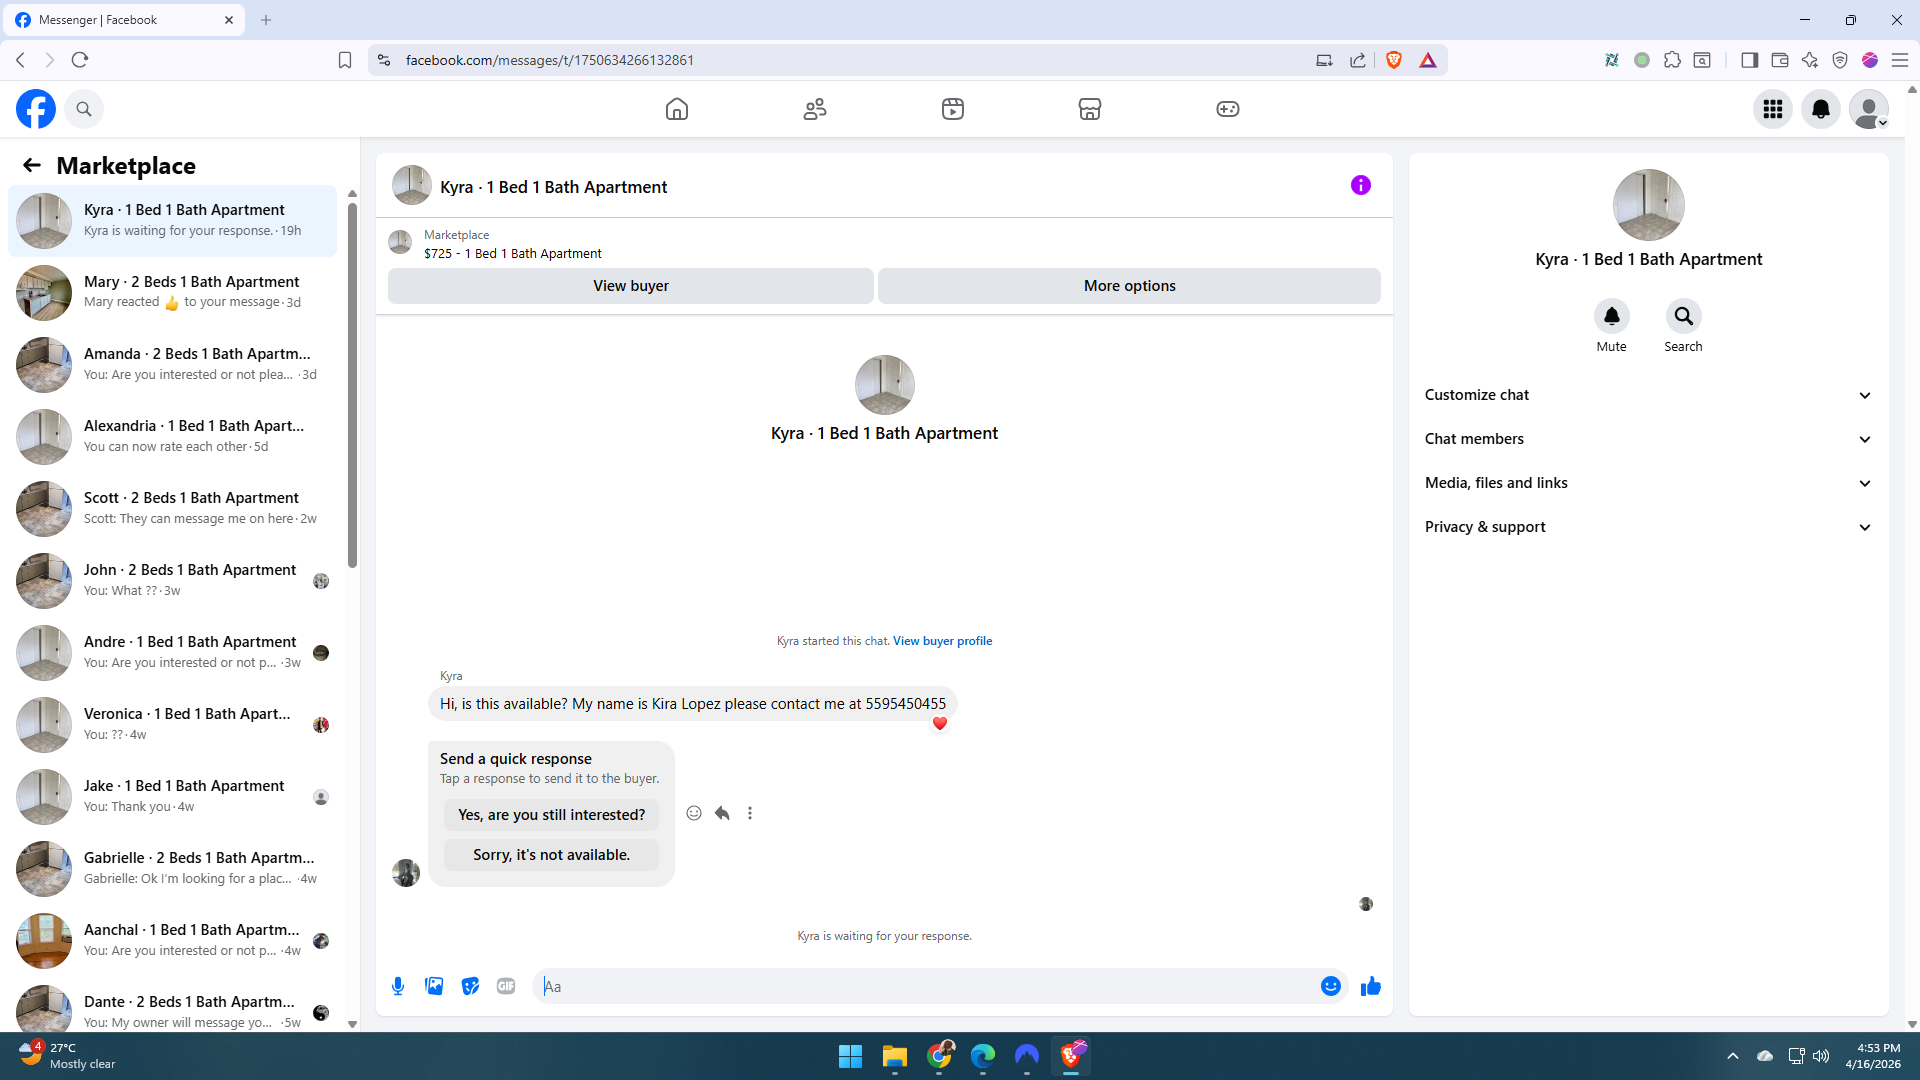Show hidden icons in system tray
Screen dimensions: 1920x1080
click(x=1733, y=1056)
